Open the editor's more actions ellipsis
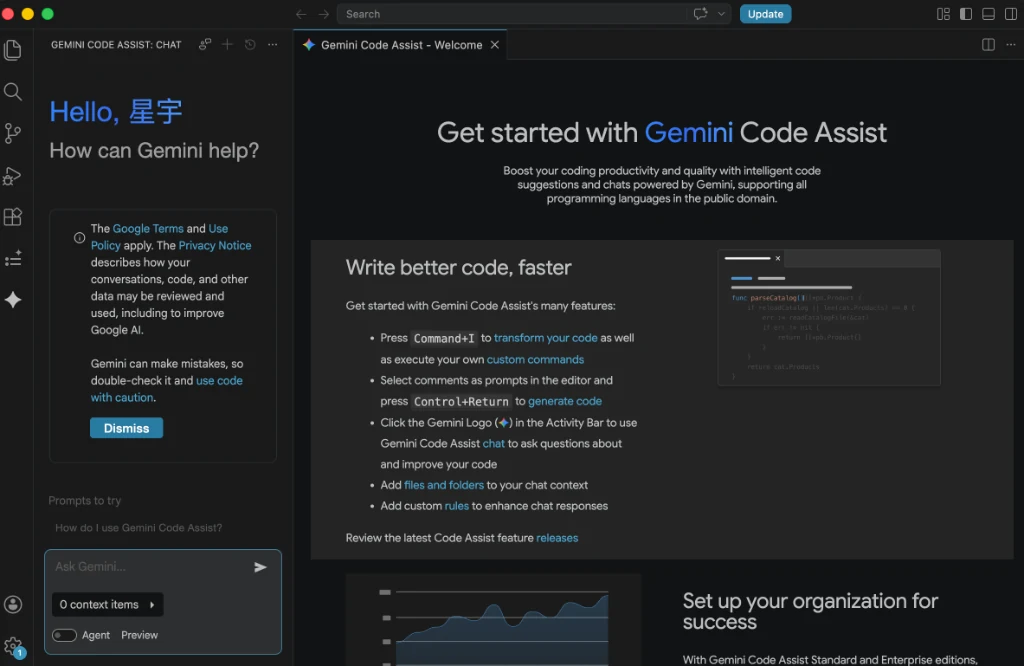 [x=1011, y=44]
